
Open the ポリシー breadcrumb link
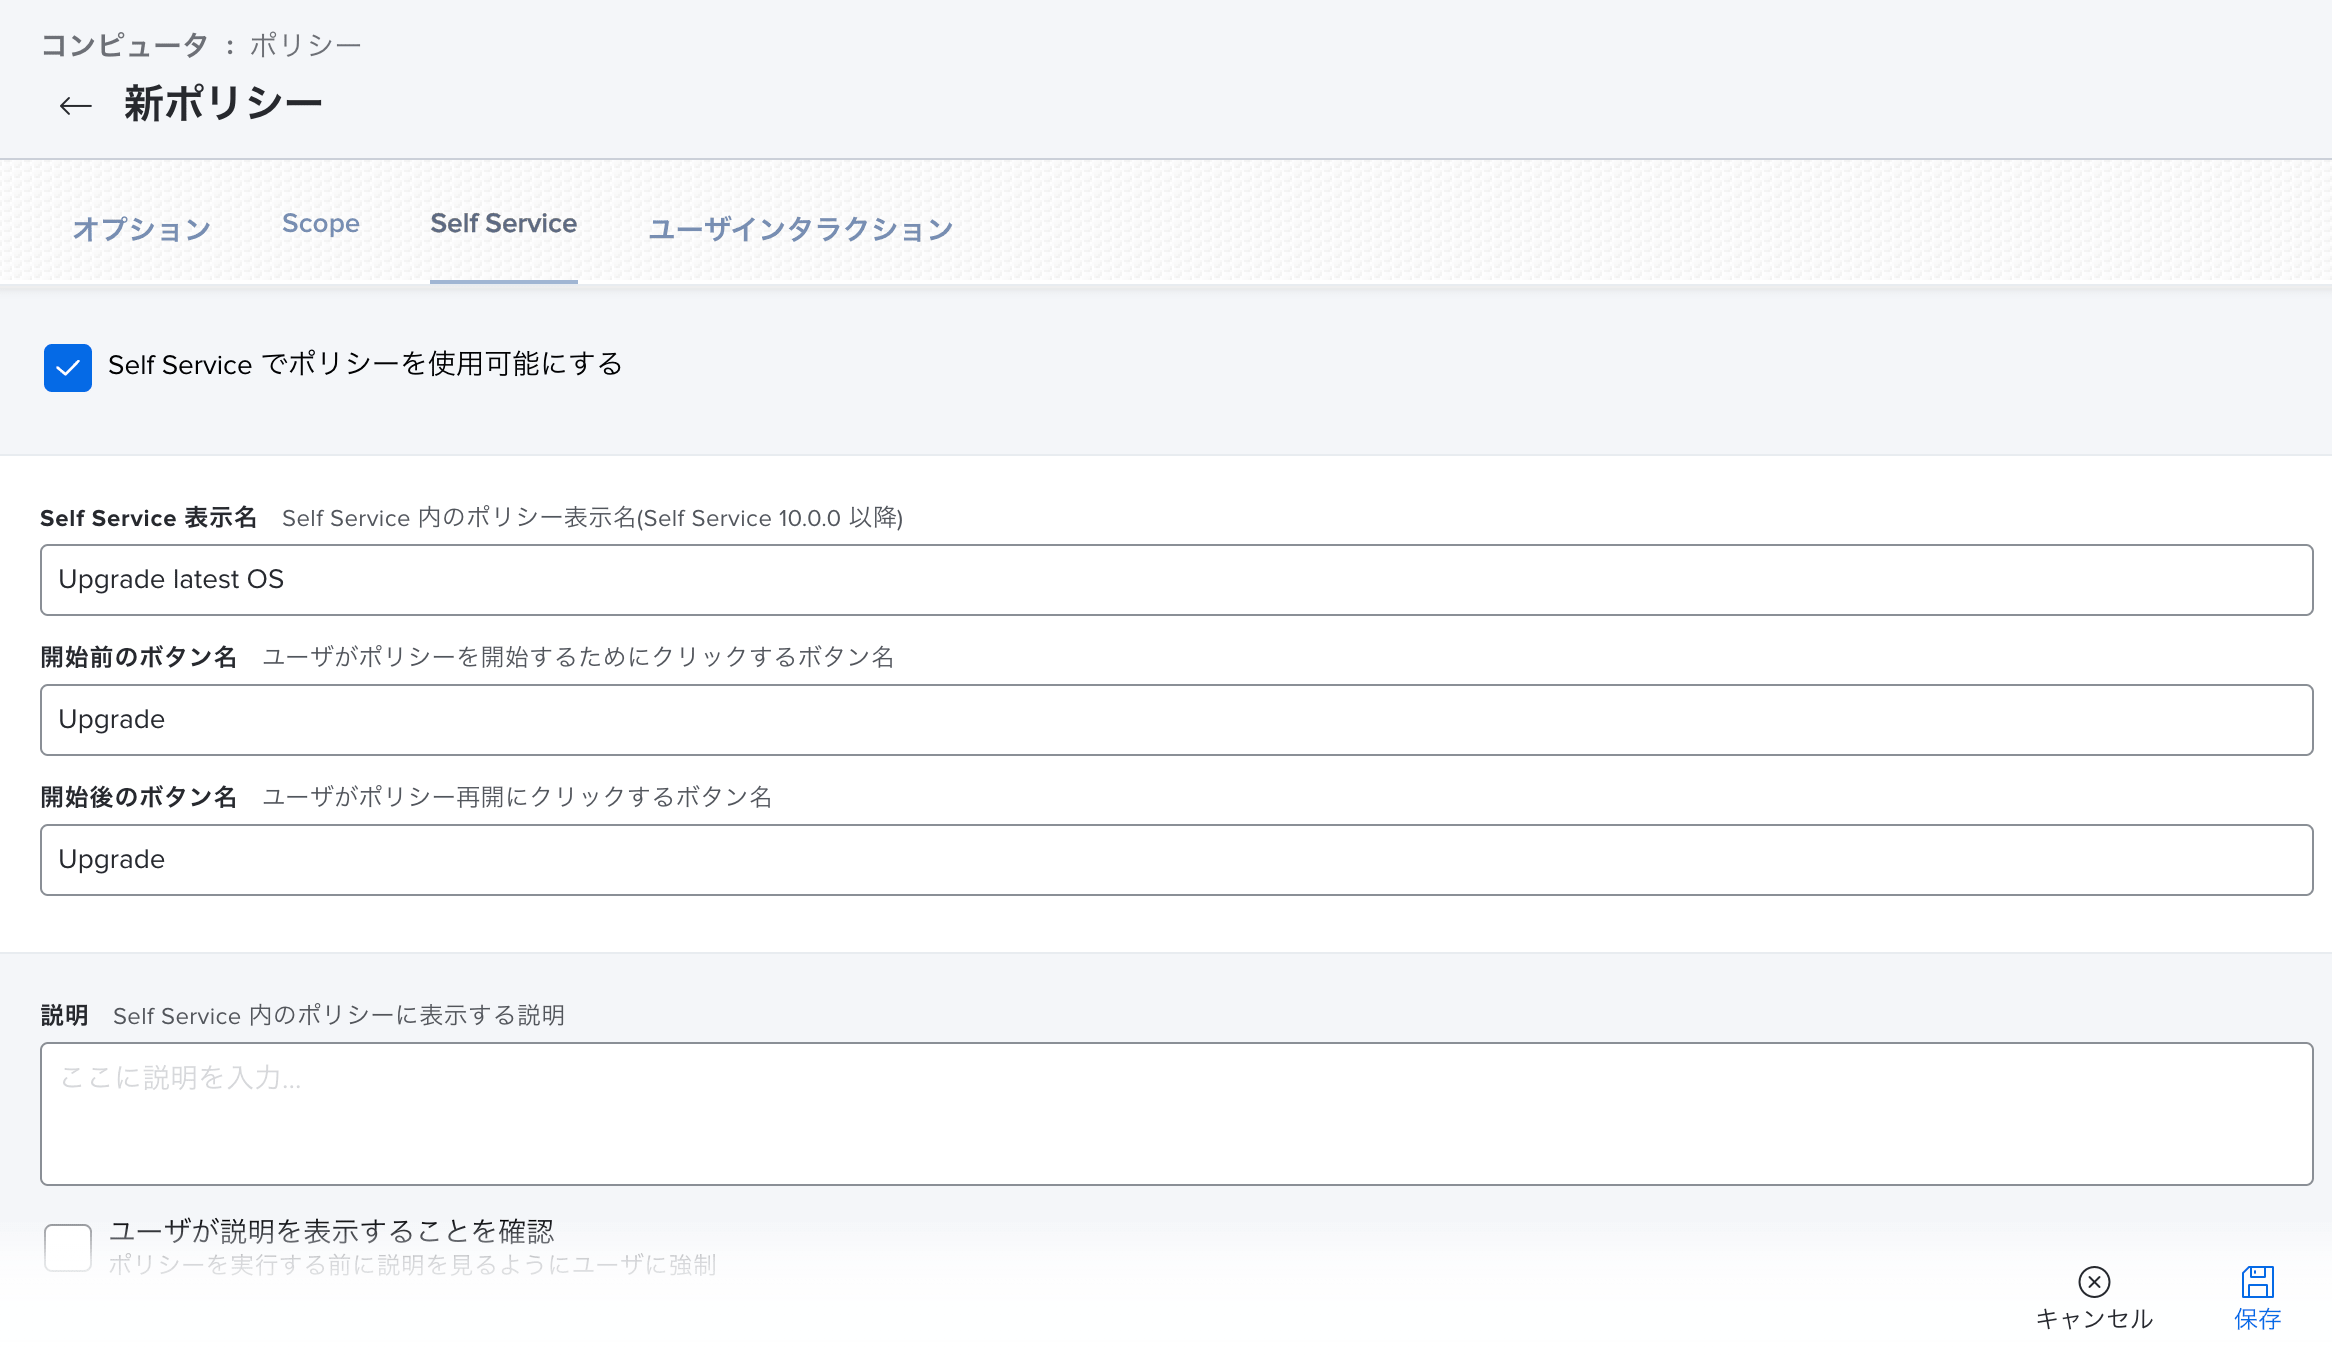point(305,45)
